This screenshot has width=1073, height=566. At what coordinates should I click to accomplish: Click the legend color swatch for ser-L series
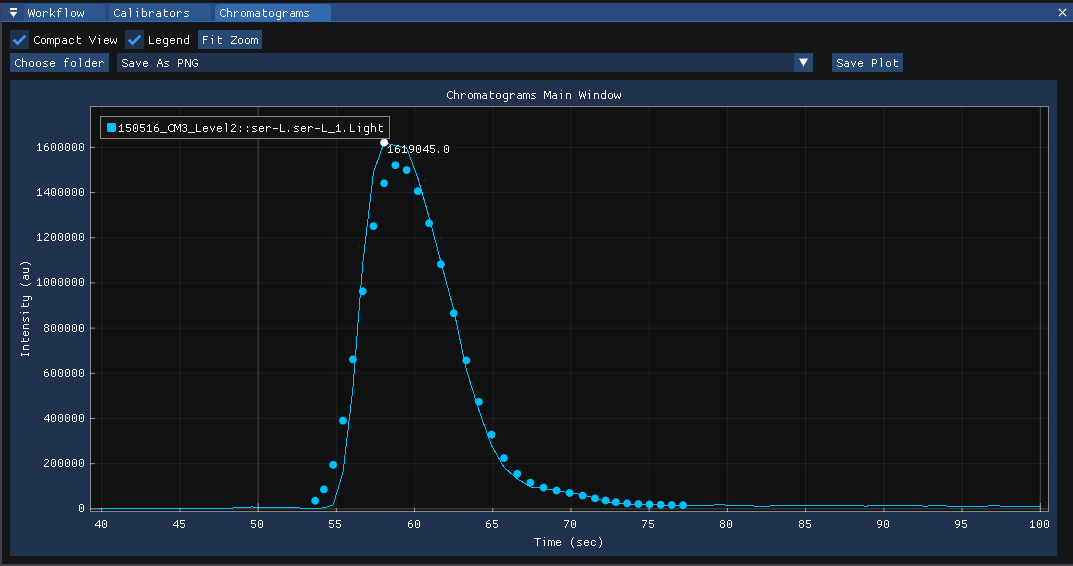(x=112, y=127)
